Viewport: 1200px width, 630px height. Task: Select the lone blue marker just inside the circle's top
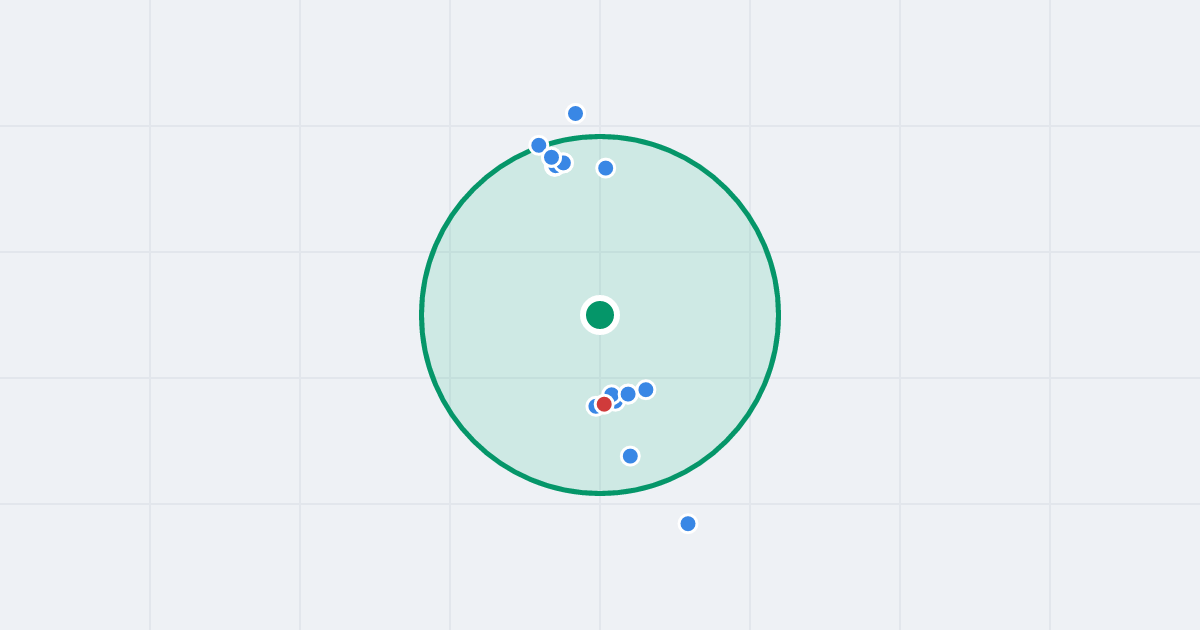606,168
